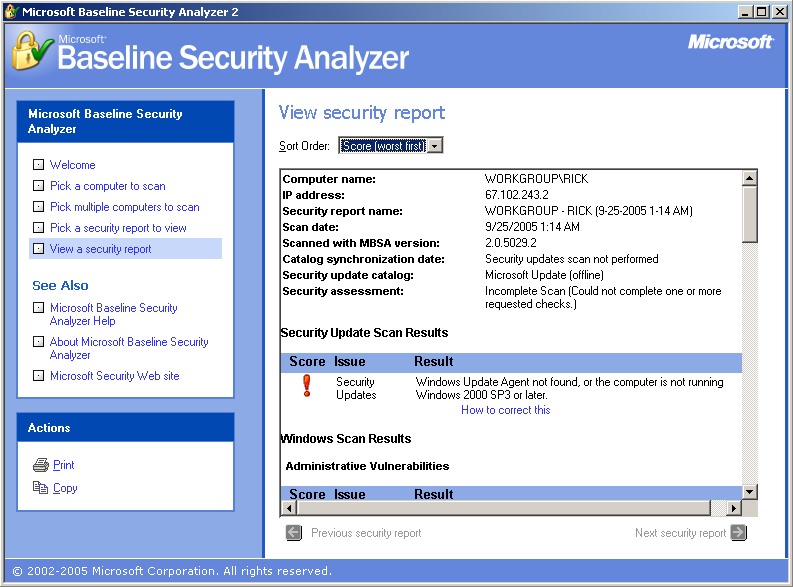Click the Security Updates issue cell
Screen dimensions: 793x587
[356, 388]
